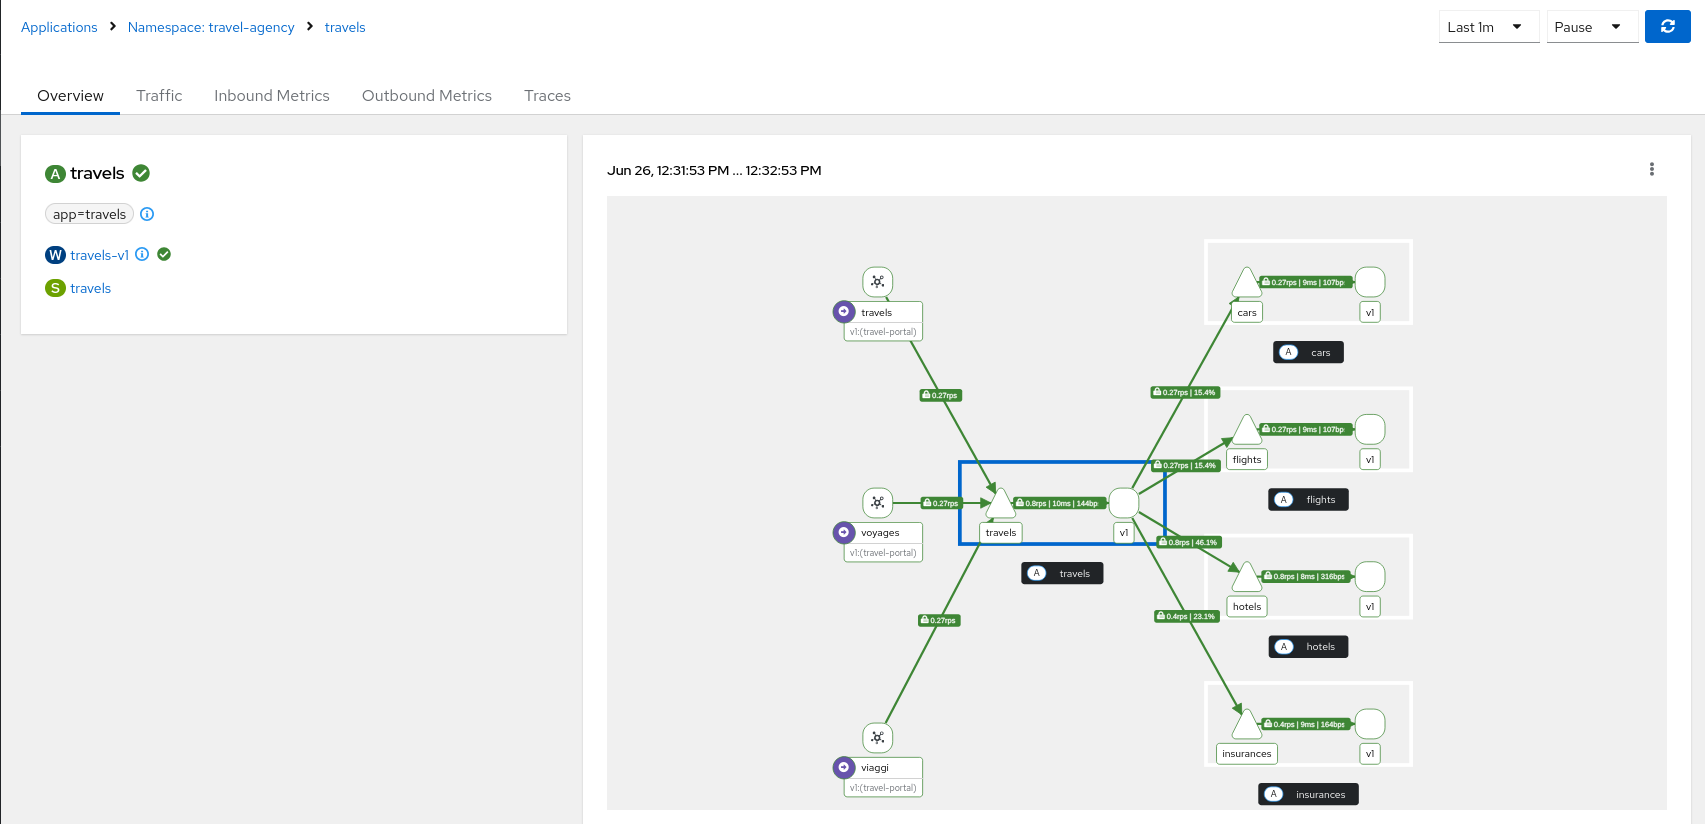Click the travels-to-hotels edge traffic label
Screen dimensions: 1705x824
point(1189,543)
